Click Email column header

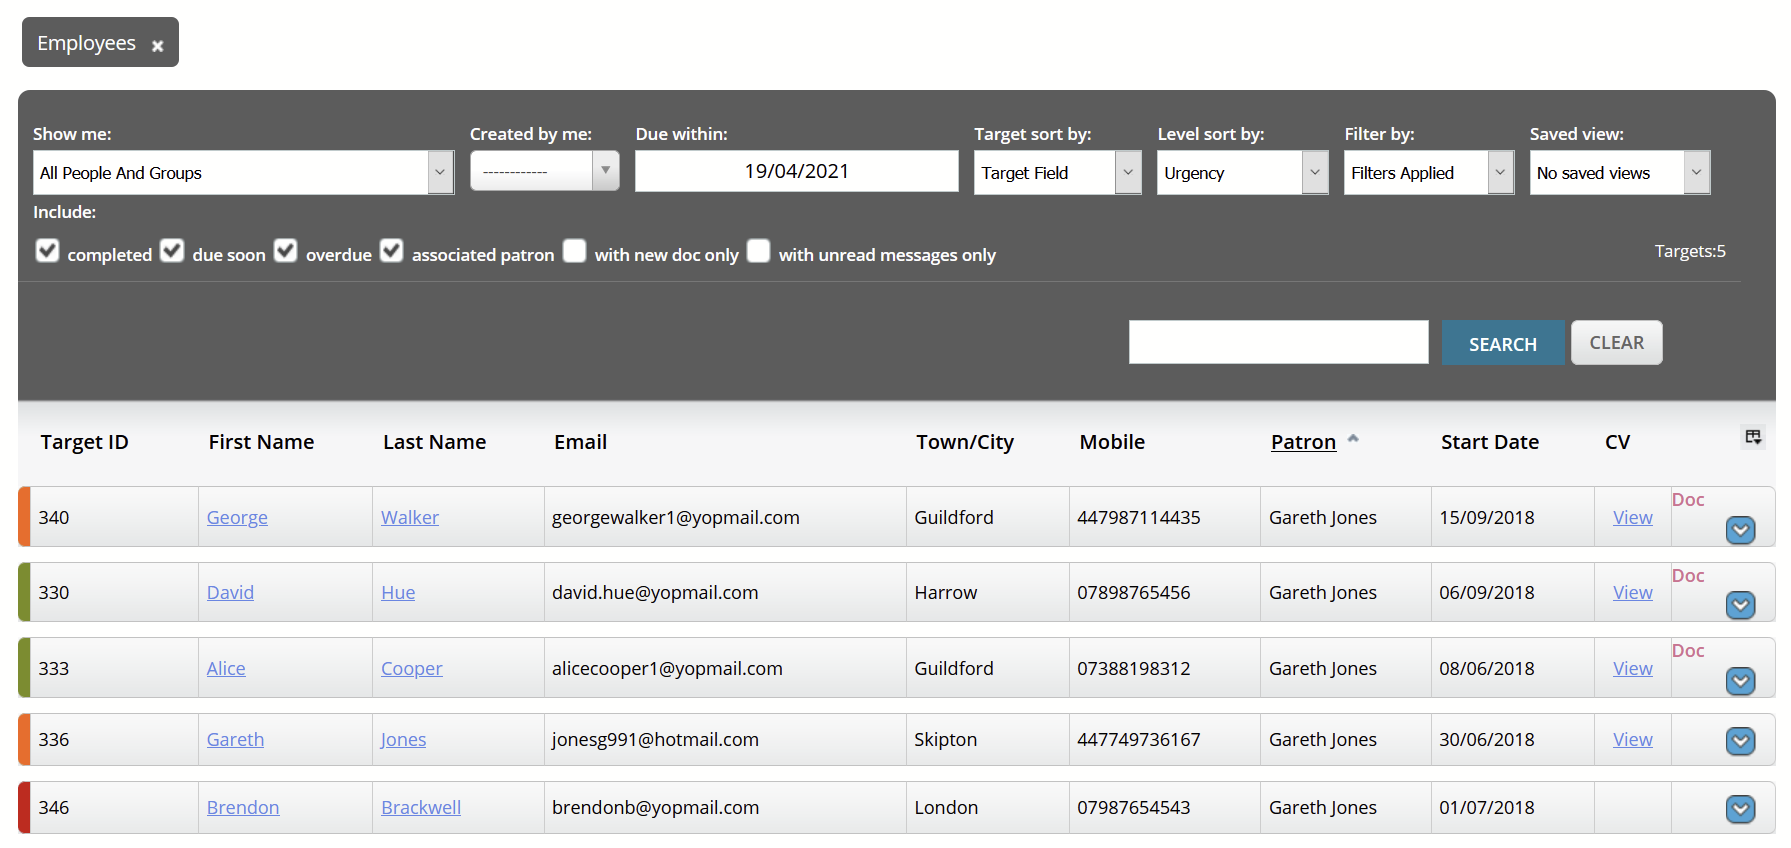pyautogui.click(x=580, y=442)
